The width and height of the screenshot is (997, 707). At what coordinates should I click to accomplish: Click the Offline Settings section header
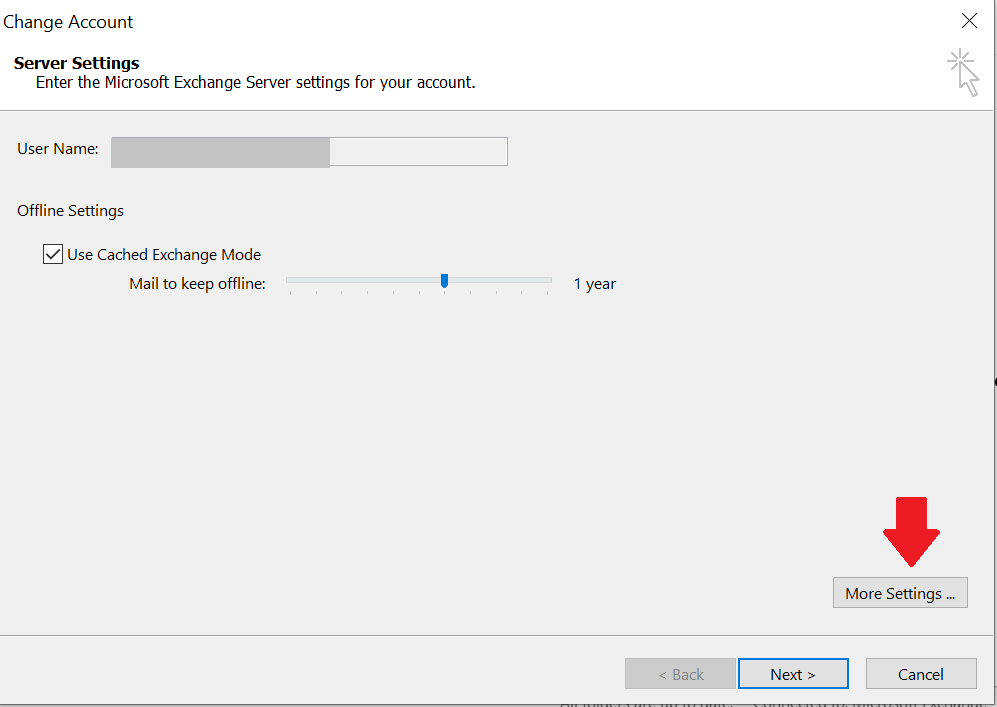pyautogui.click(x=70, y=210)
